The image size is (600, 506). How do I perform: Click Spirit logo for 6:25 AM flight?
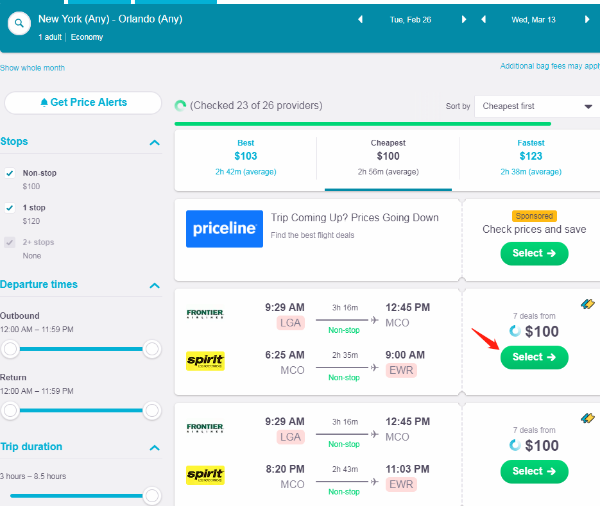coord(205,361)
